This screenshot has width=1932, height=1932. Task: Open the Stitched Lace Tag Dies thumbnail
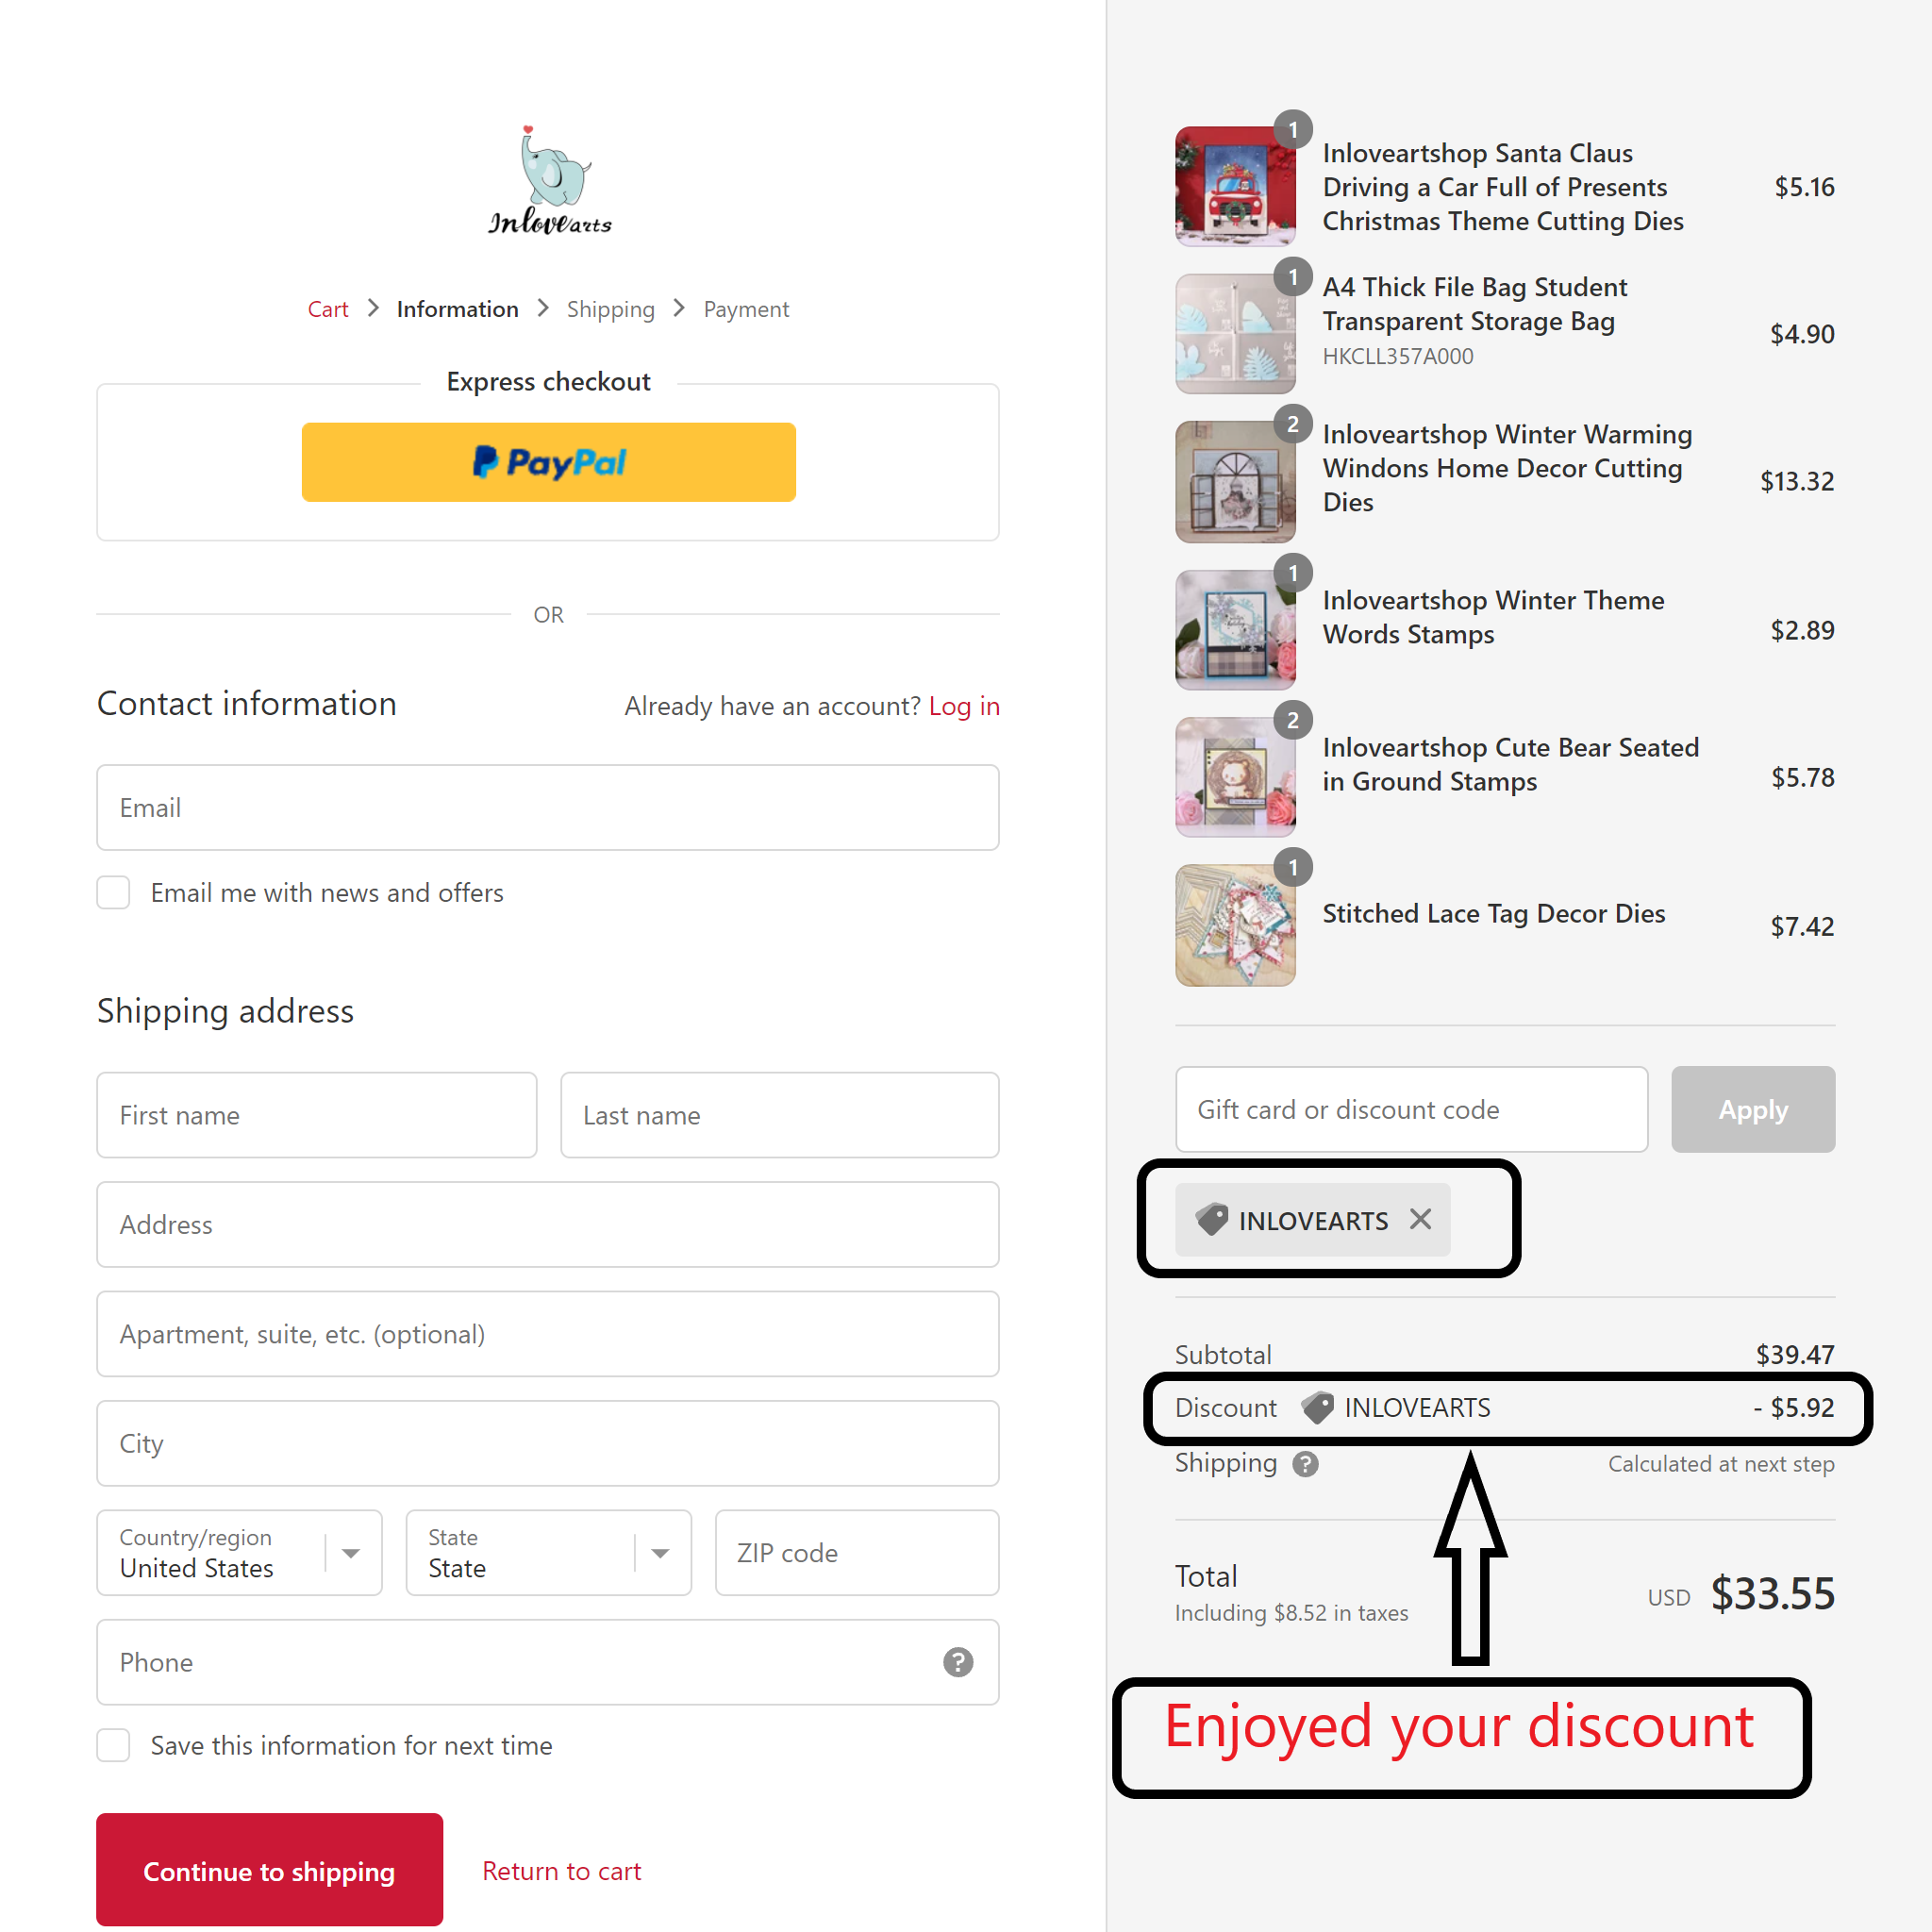1235,925
